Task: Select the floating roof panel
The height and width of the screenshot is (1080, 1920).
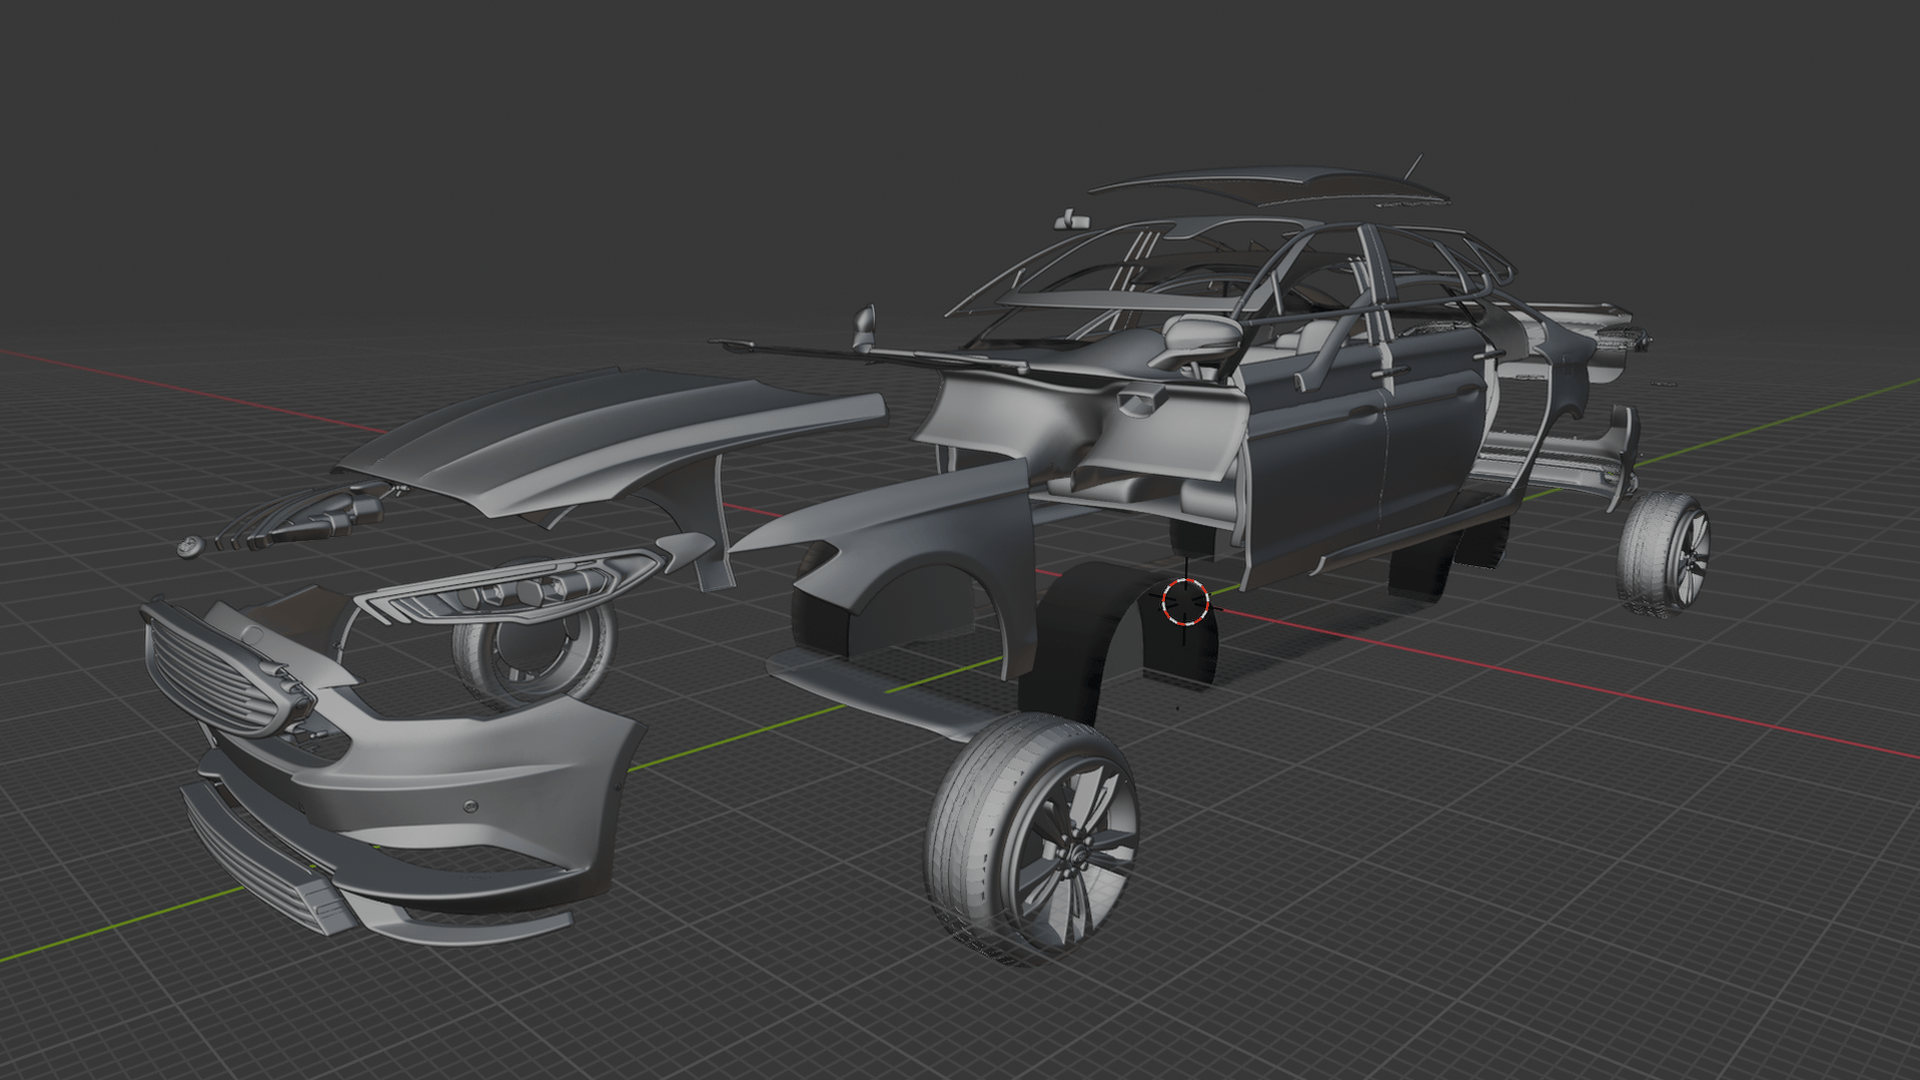Action: [1270, 187]
